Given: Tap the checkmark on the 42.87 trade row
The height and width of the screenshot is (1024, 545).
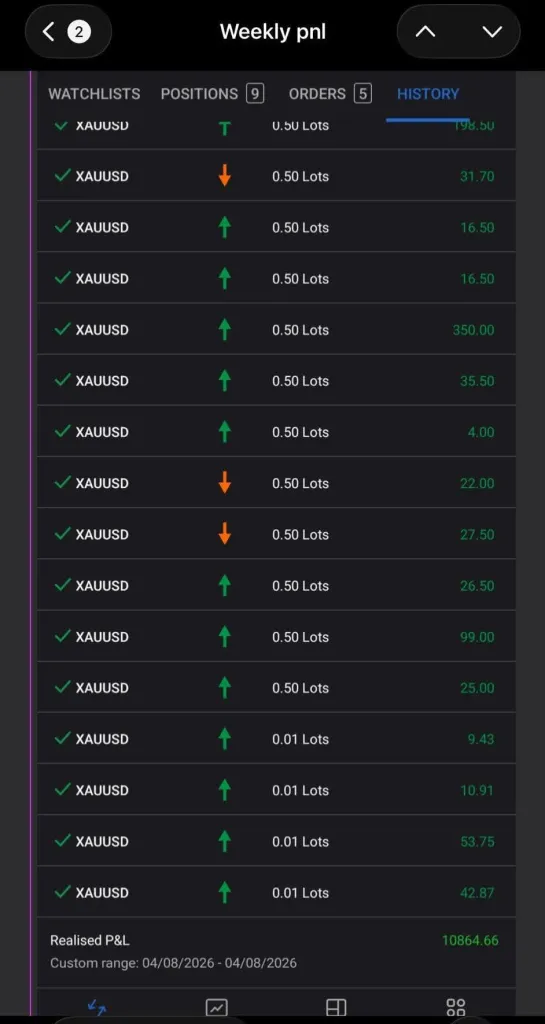Looking at the screenshot, I should (x=63, y=891).
